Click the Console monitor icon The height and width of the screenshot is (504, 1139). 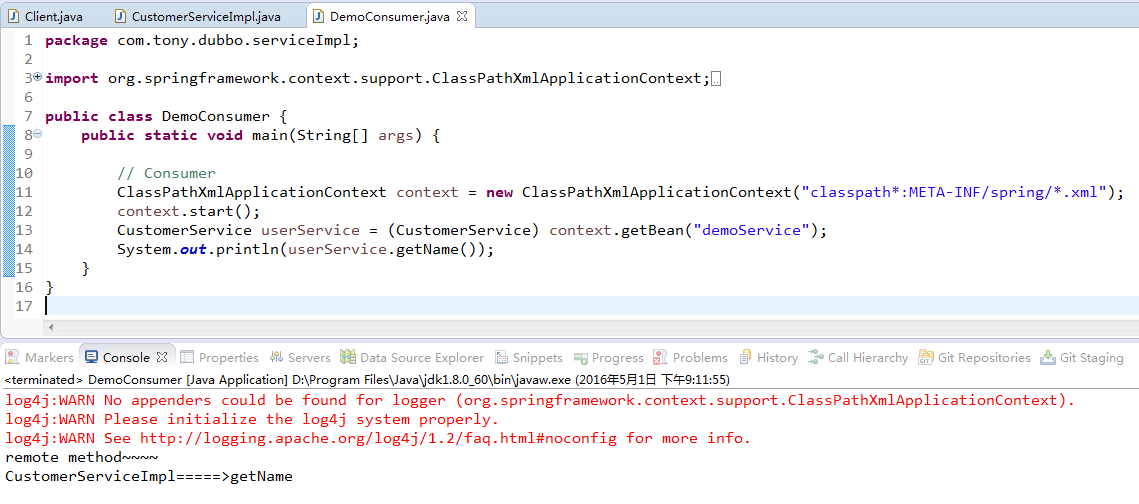pos(92,357)
